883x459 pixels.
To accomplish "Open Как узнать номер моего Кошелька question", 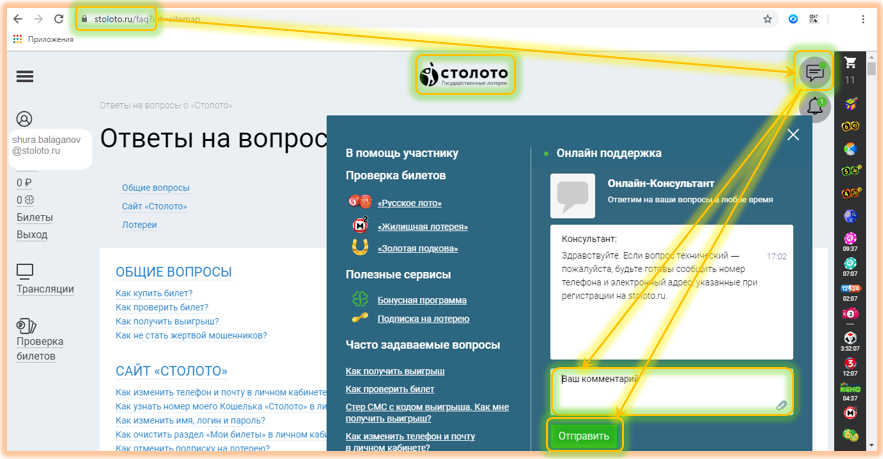I will [x=221, y=407].
